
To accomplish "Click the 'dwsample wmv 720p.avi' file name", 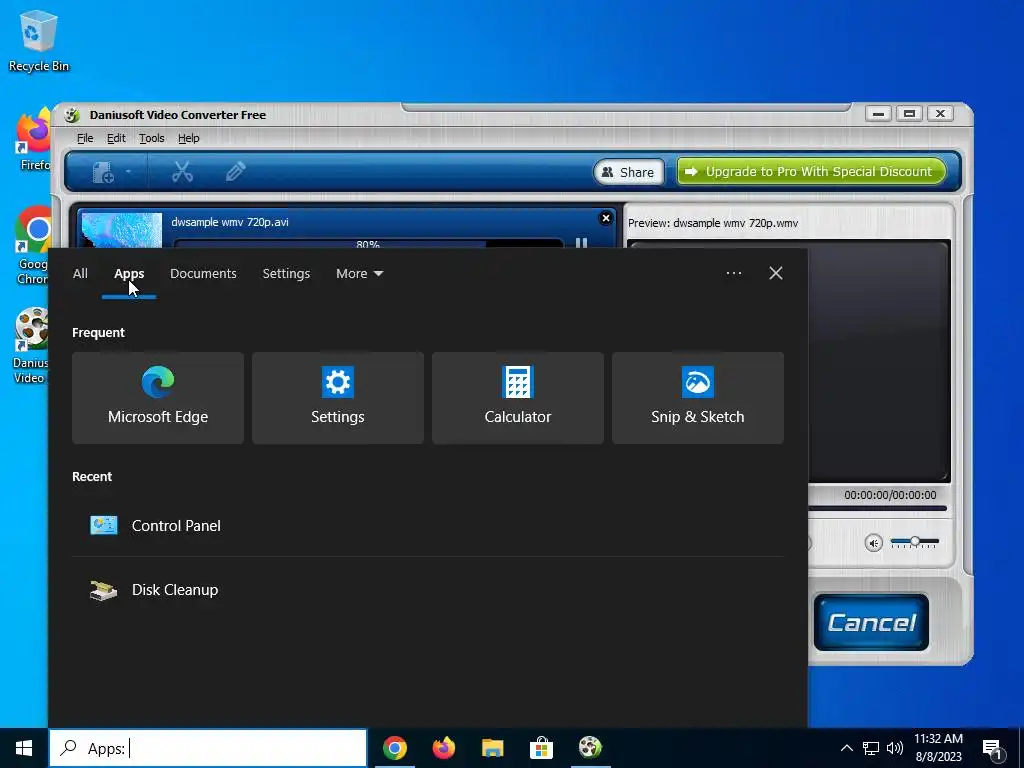I will (230, 222).
